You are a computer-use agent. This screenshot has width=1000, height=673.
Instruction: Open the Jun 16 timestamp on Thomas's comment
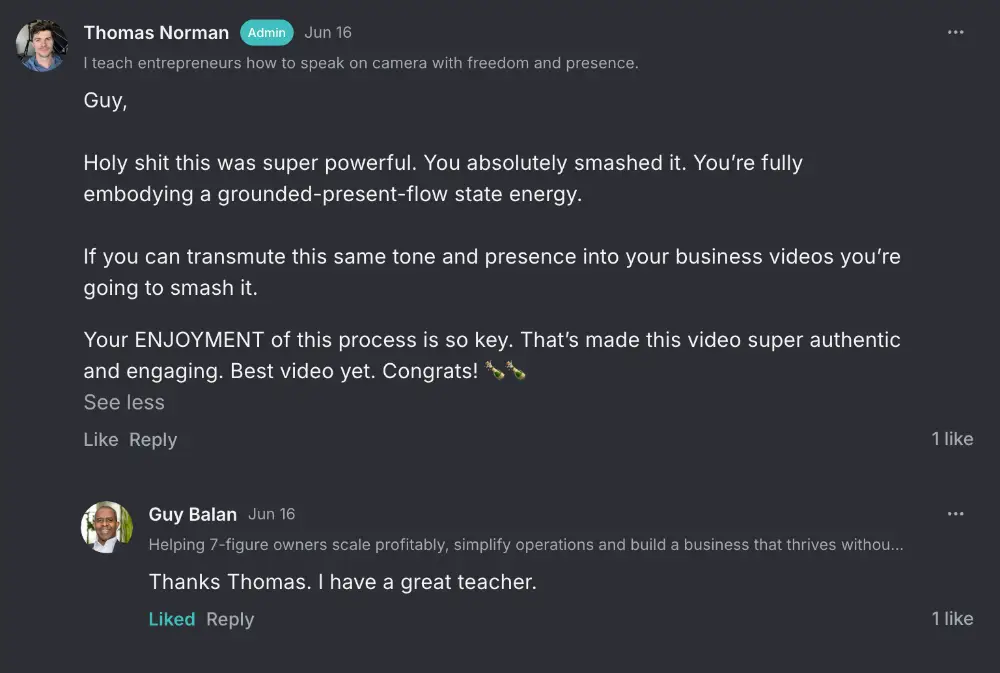[x=328, y=33]
